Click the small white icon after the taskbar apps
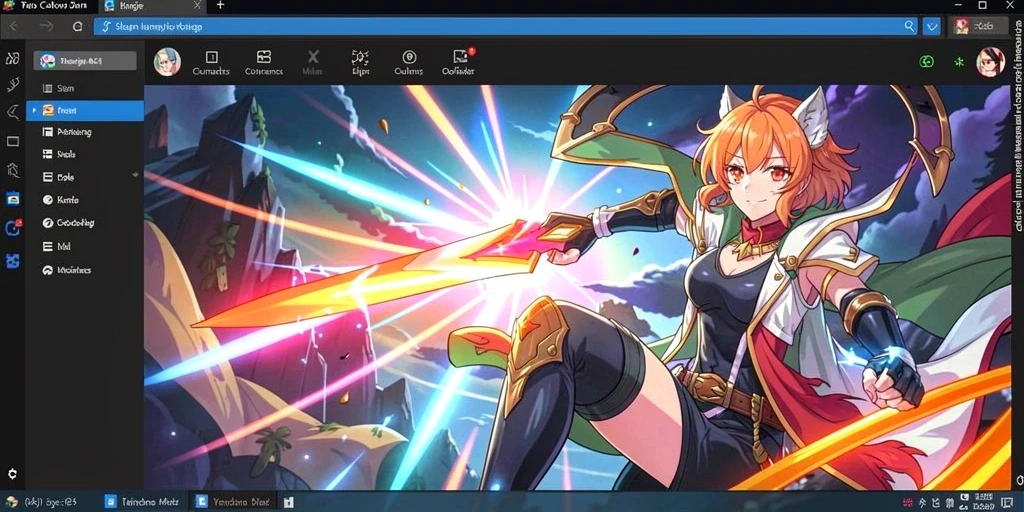The height and width of the screenshot is (512, 1024). (x=288, y=502)
